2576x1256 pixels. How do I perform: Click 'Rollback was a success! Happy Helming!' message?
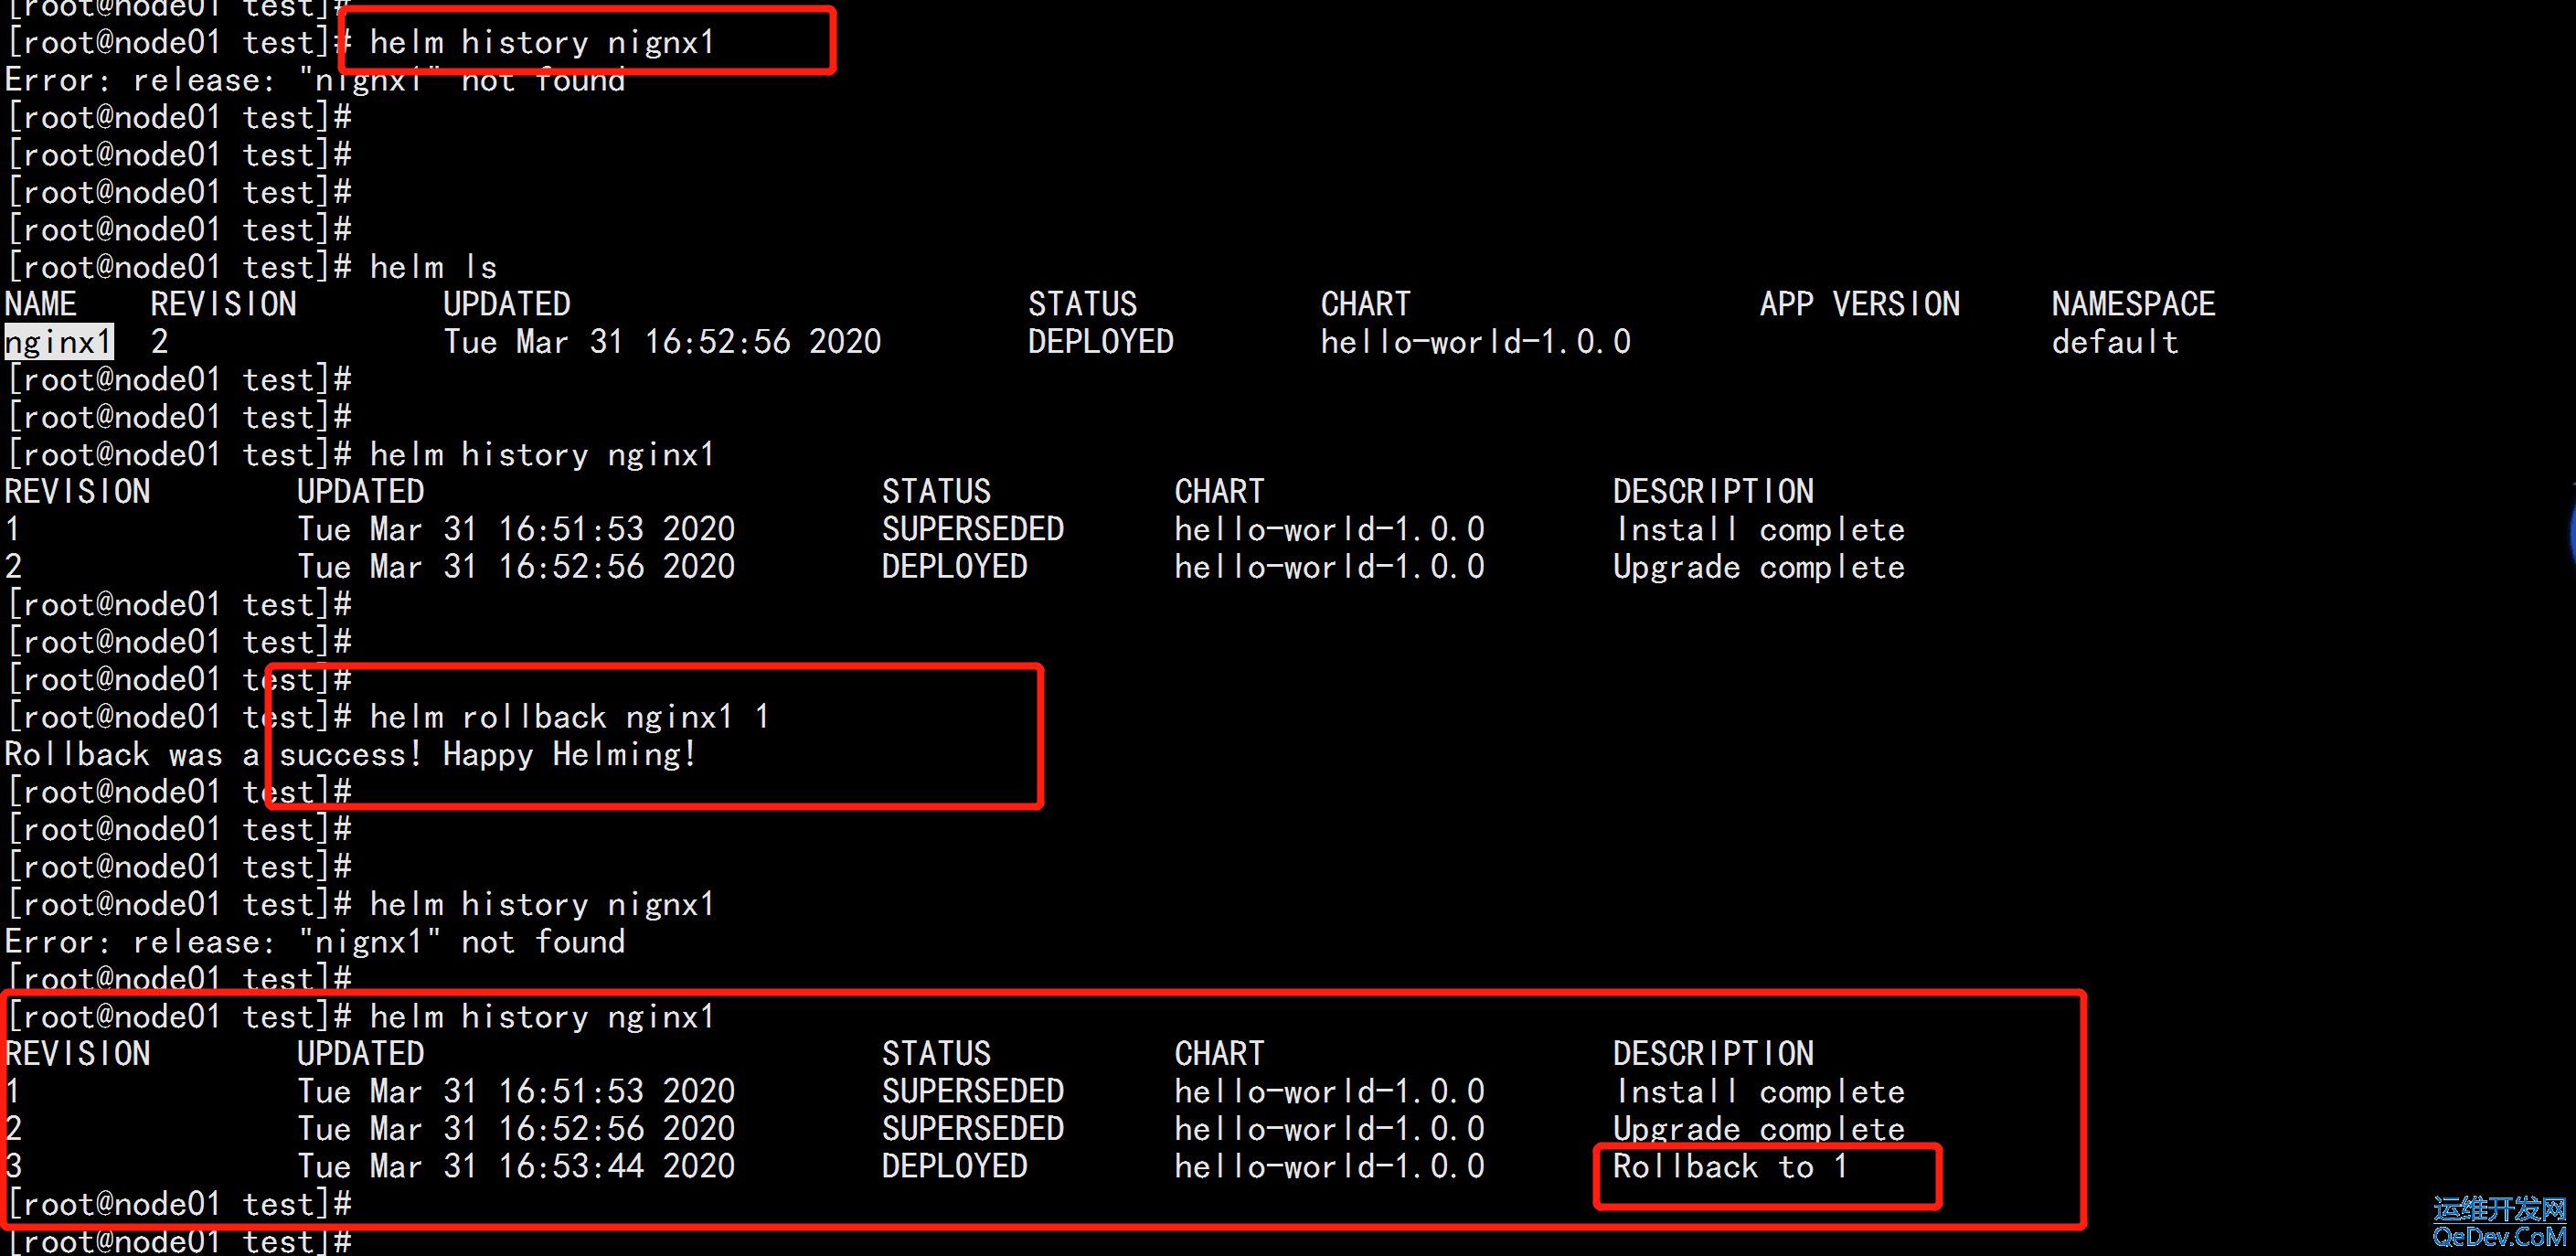coord(350,754)
